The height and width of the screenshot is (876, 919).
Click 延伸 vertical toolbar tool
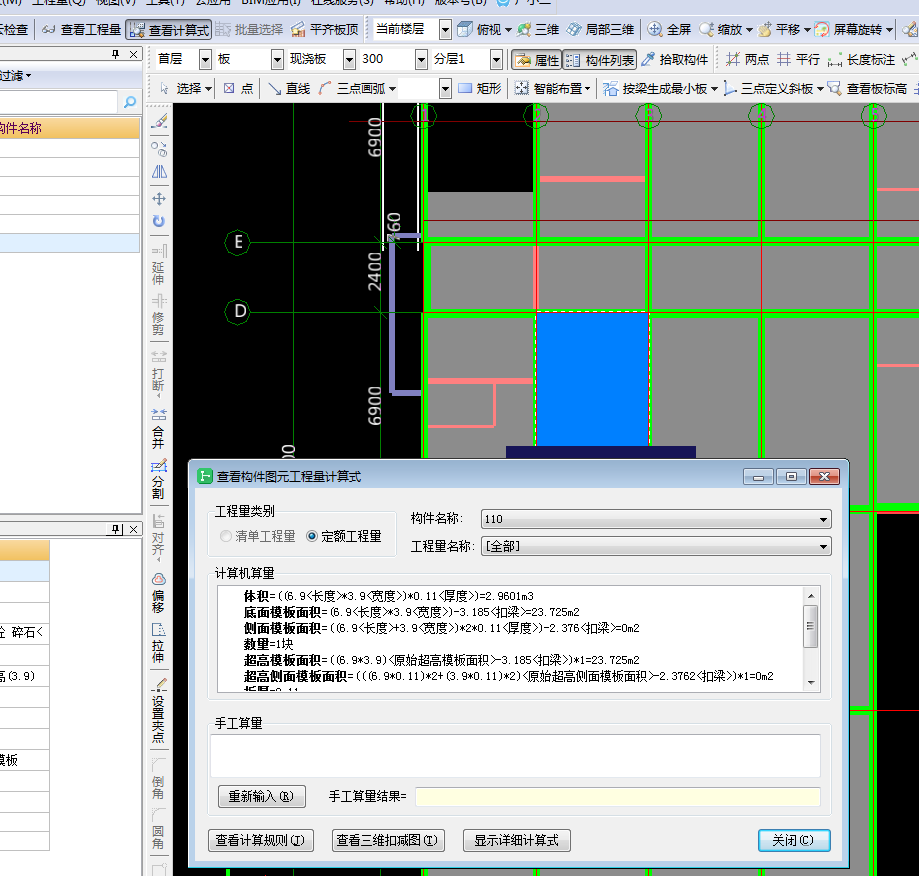(159, 265)
